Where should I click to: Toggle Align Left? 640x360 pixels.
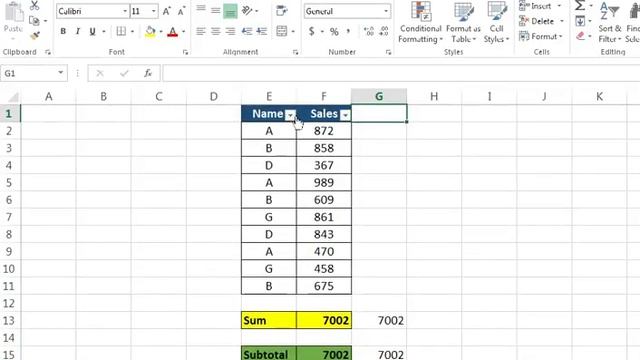tap(200, 31)
